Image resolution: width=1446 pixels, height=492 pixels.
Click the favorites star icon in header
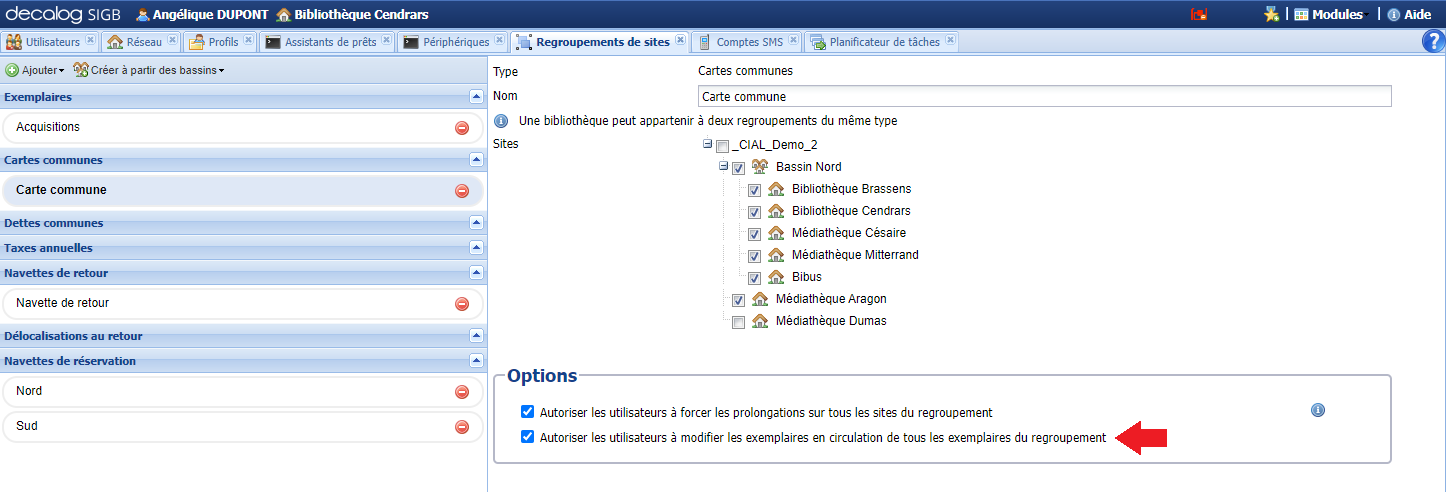[x=1271, y=14]
